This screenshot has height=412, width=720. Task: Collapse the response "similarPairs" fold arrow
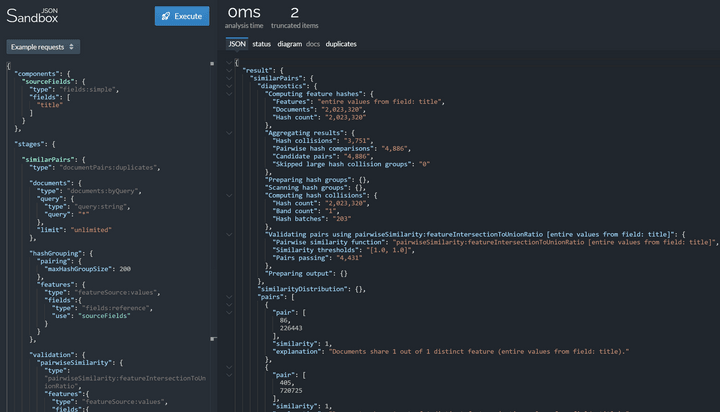pos(229,78)
